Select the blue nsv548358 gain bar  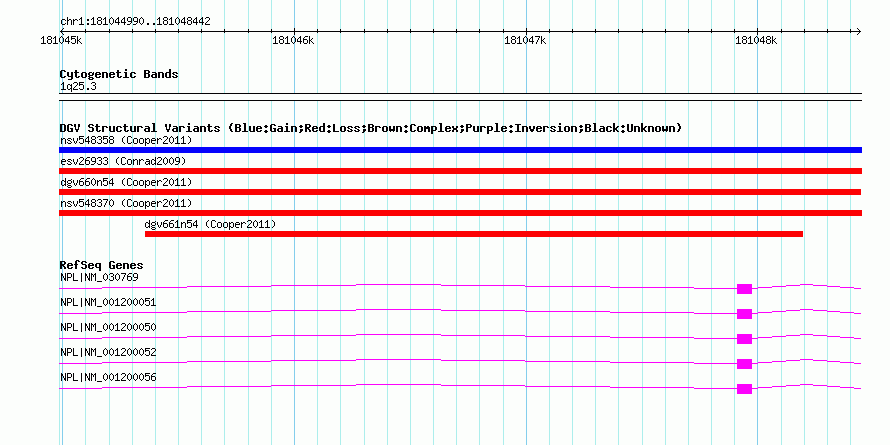tap(460, 150)
